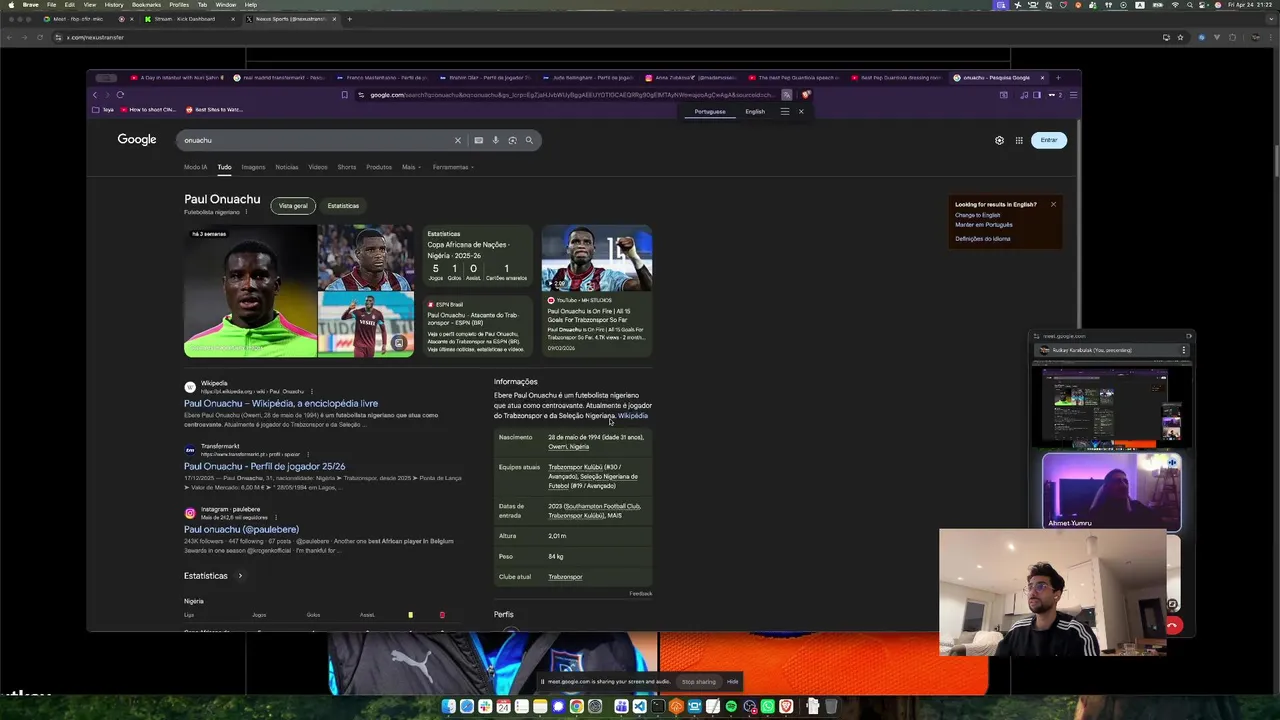Click Stop sharing in the Meet bar

[699, 682]
